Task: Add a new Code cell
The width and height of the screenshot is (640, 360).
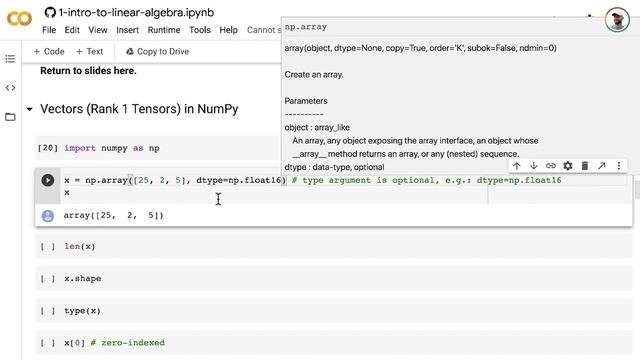Action: tap(49, 51)
